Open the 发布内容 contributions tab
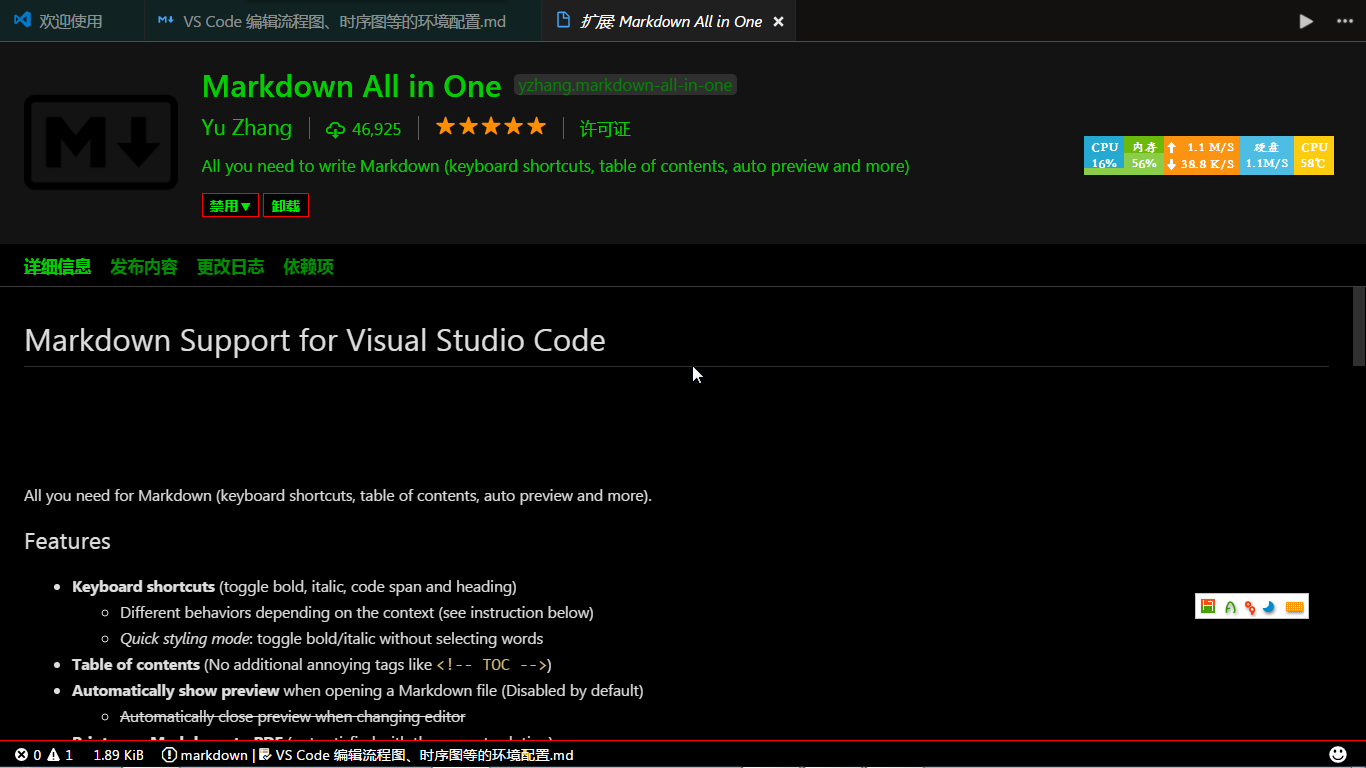The image size is (1366, 768). (x=144, y=266)
